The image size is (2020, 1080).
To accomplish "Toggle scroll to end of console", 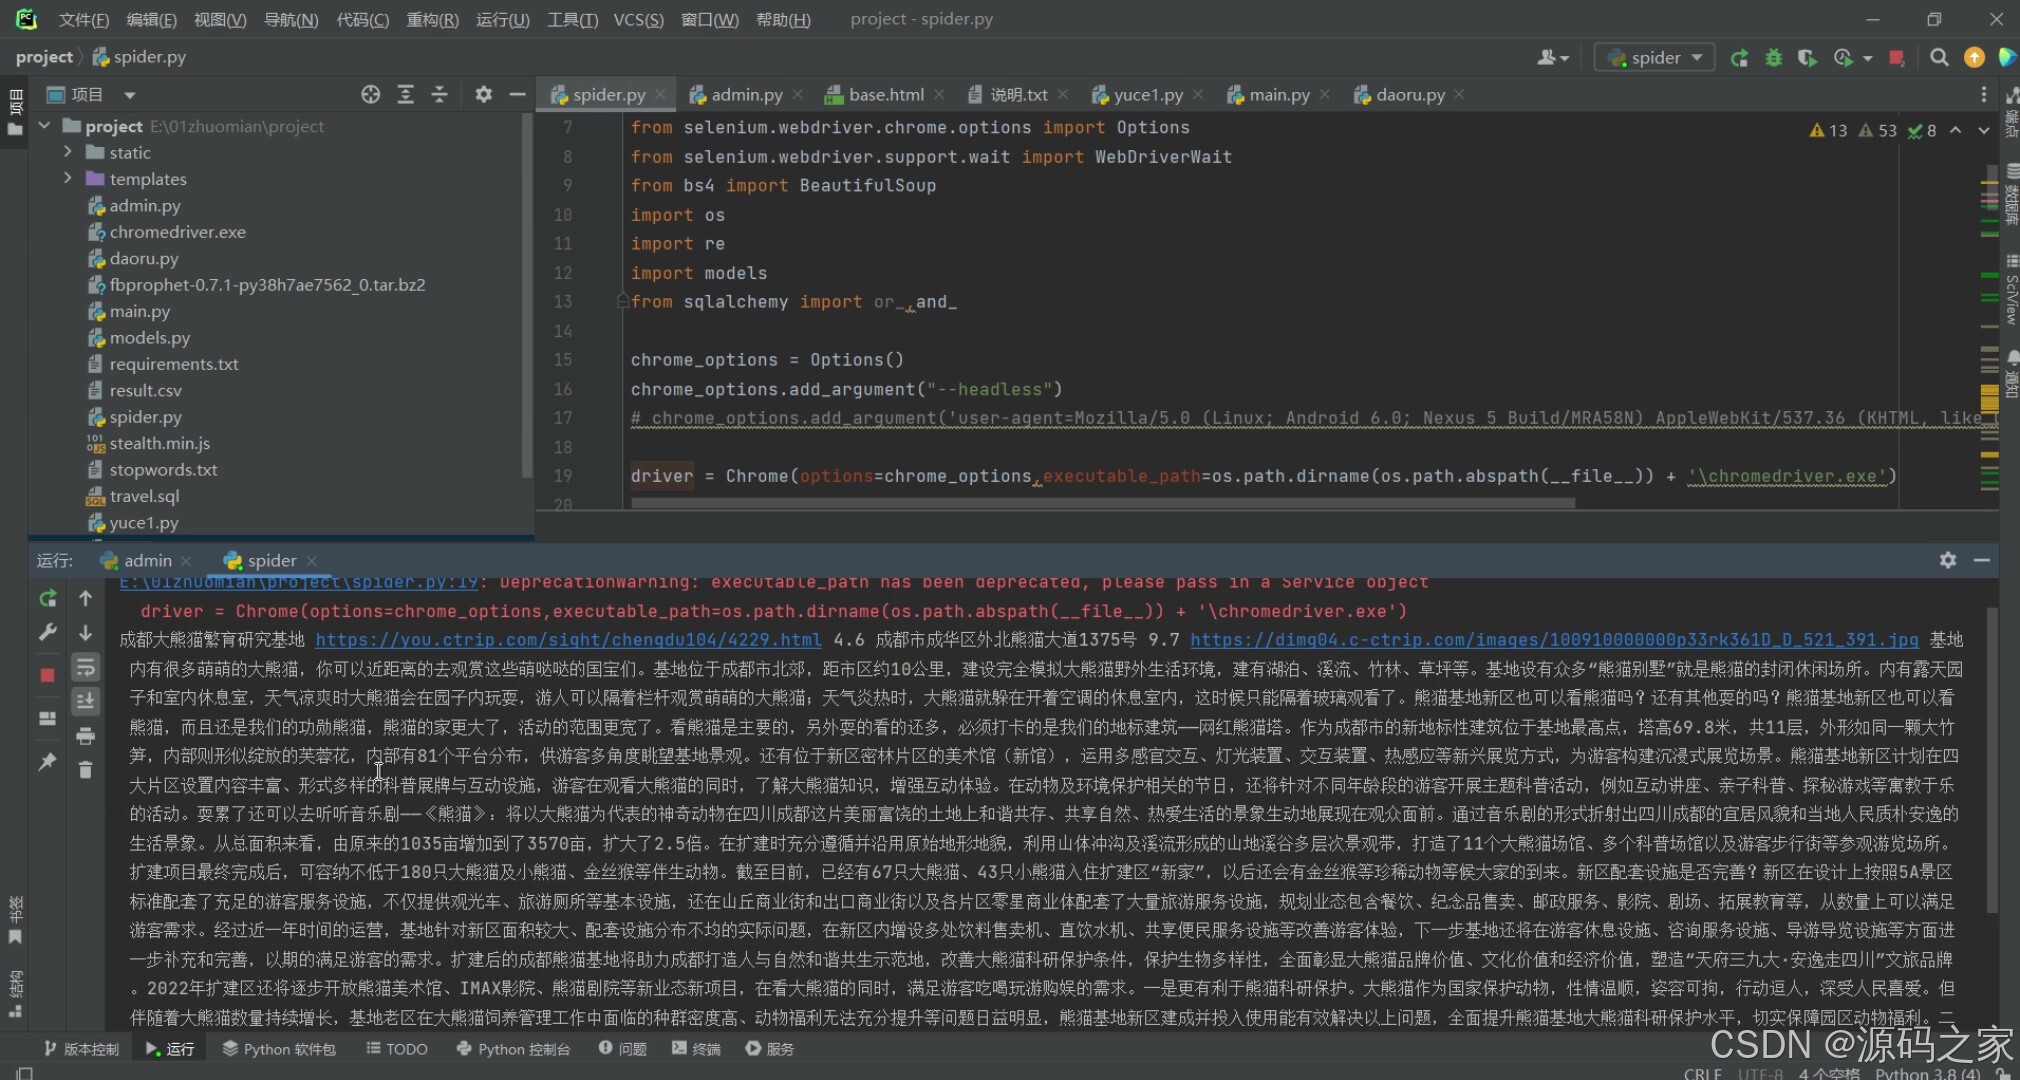I will point(85,701).
